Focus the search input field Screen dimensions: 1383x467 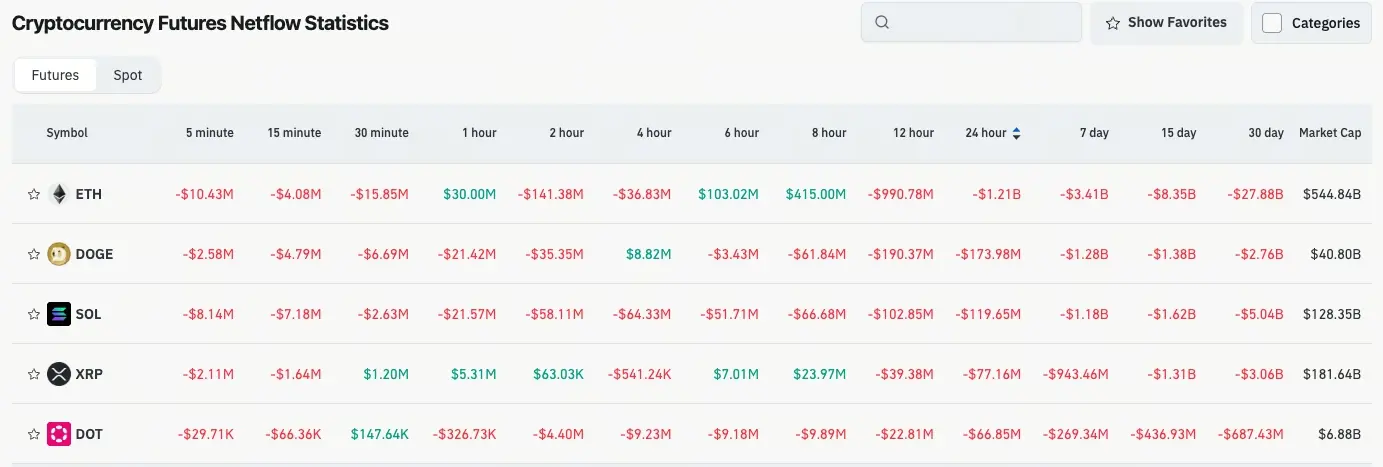pyautogui.click(x=971, y=22)
